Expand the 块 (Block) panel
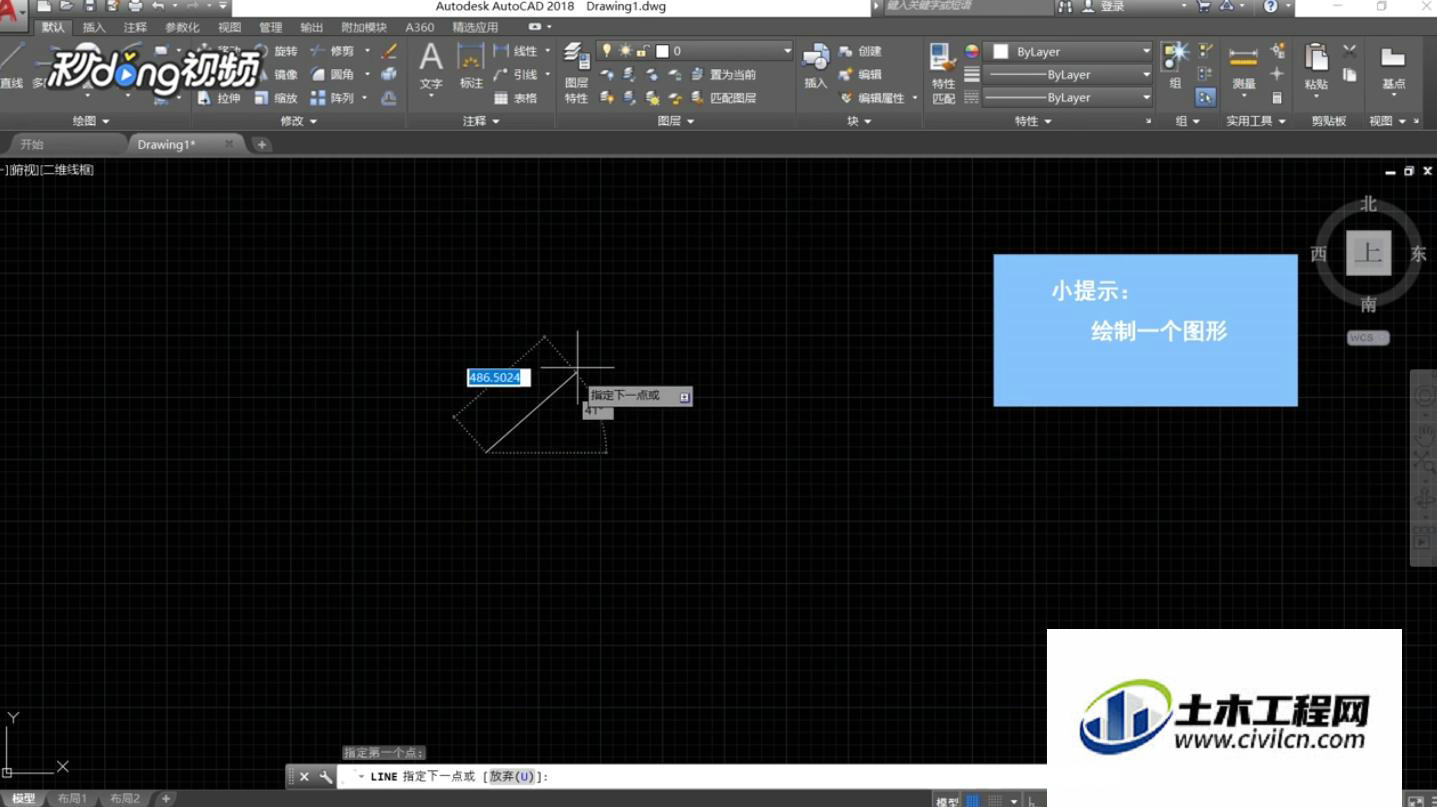The width and height of the screenshot is (1437, 807). click(859, 121)
